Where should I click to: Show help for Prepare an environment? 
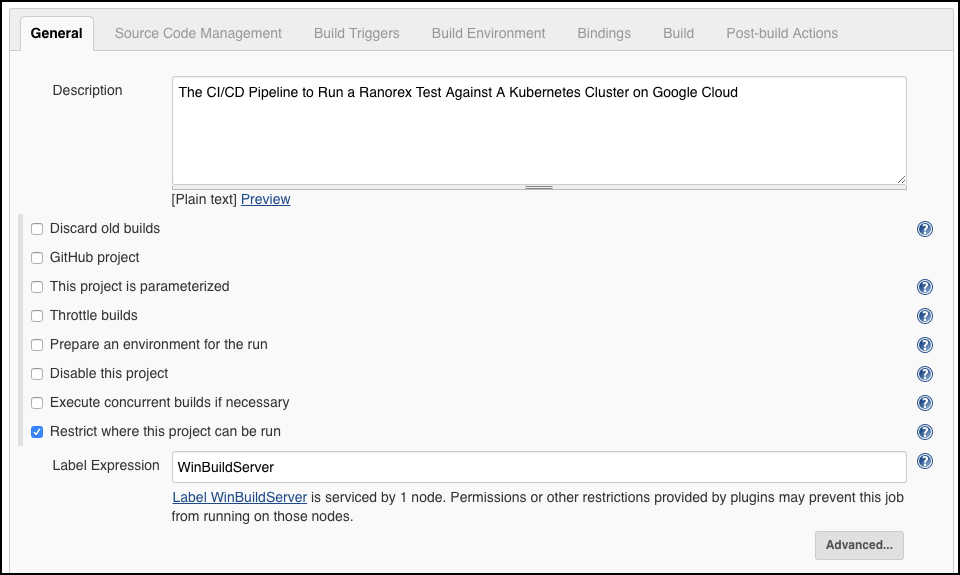coord(924,345)
